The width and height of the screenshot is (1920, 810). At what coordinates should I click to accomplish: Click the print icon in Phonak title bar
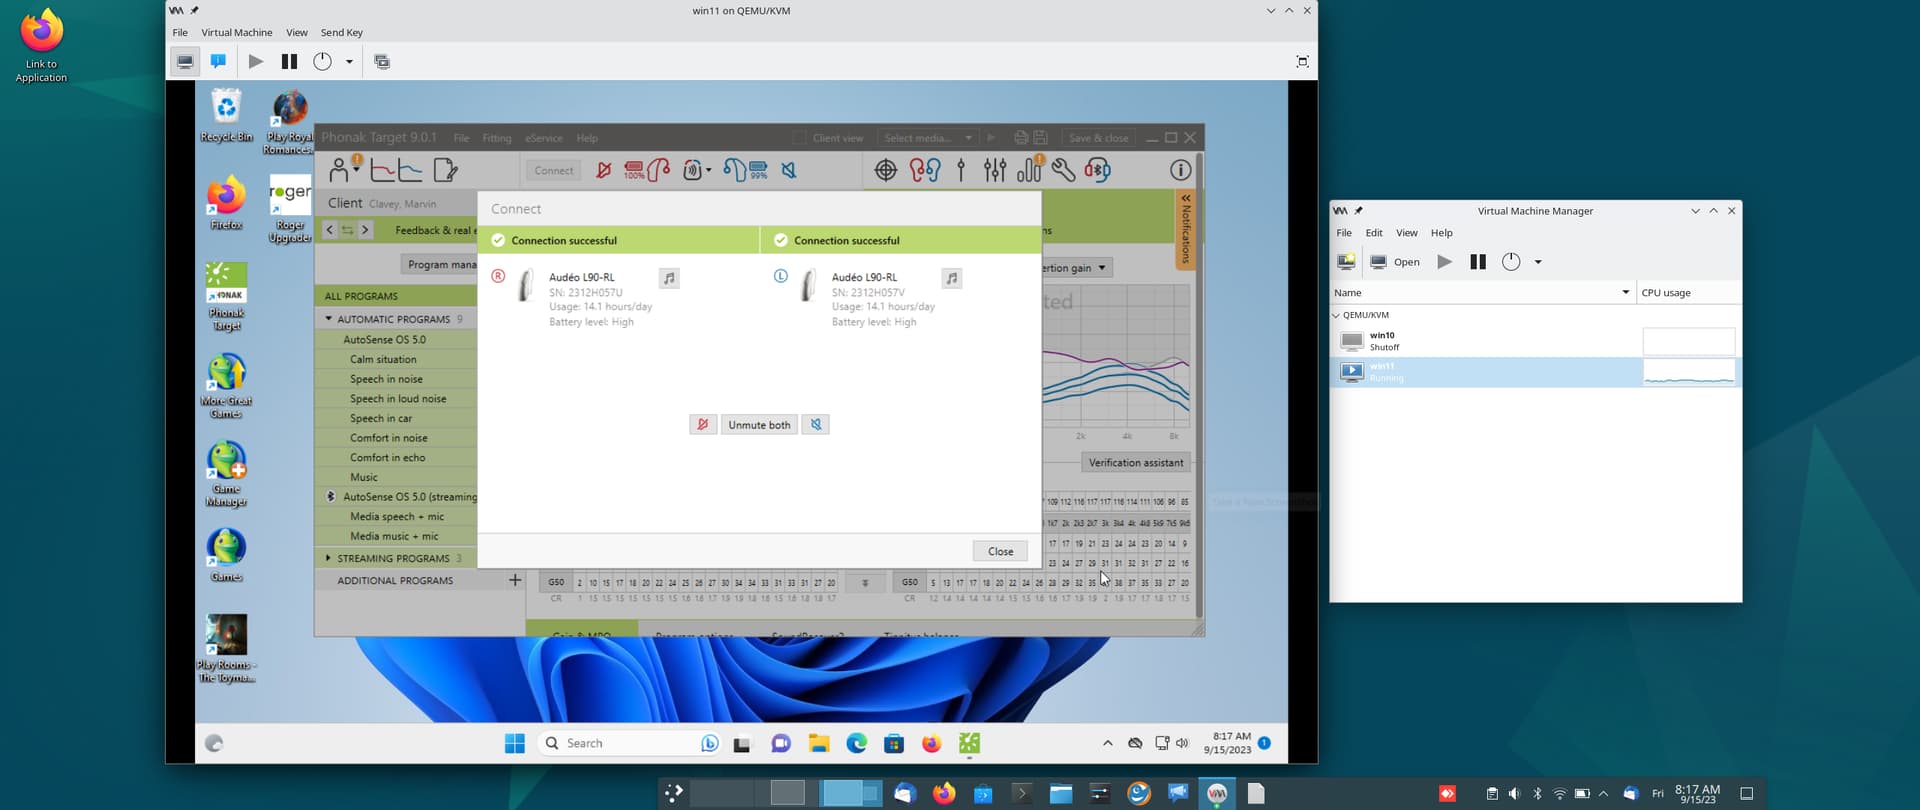pyautogui.click(x=1021, y=138)
